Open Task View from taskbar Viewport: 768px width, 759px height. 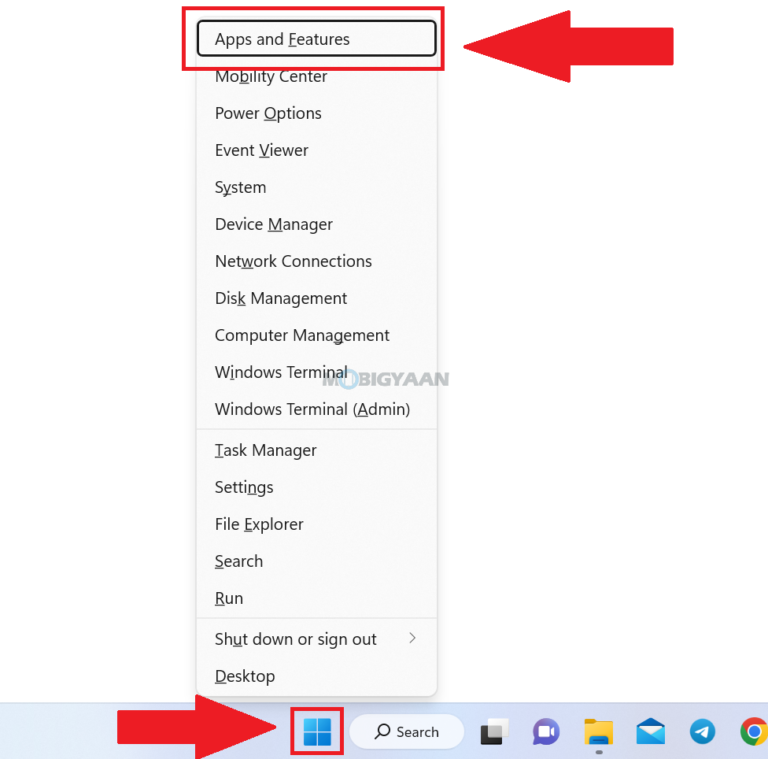(x=494, y=732)
